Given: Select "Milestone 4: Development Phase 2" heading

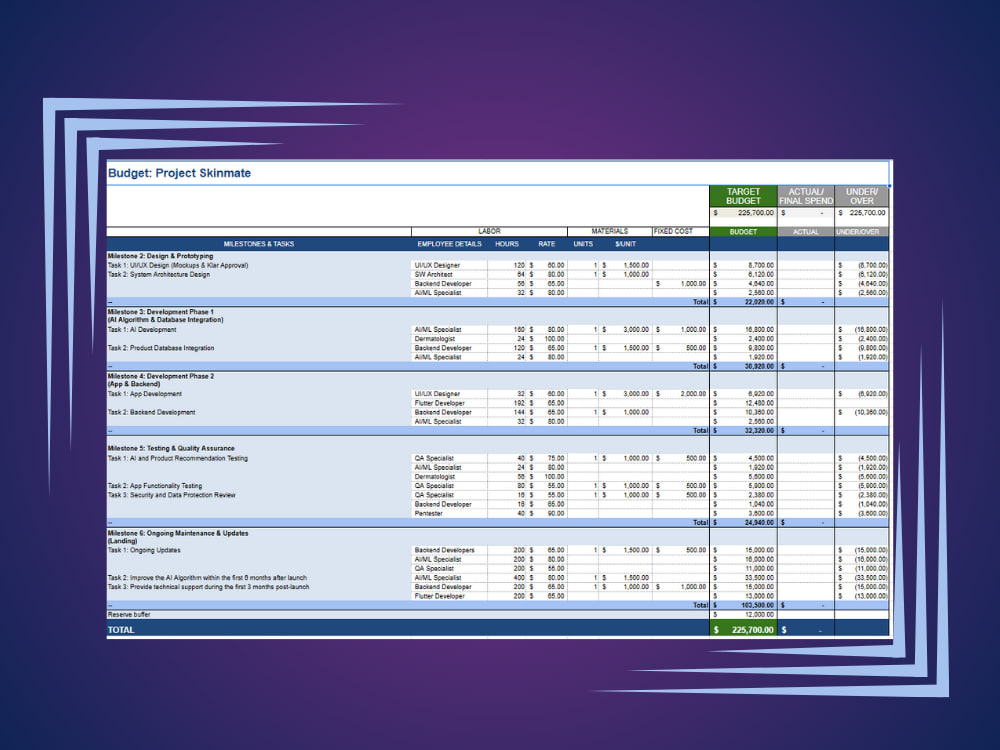Looking at the screenshot, I should tap(161, 376).
